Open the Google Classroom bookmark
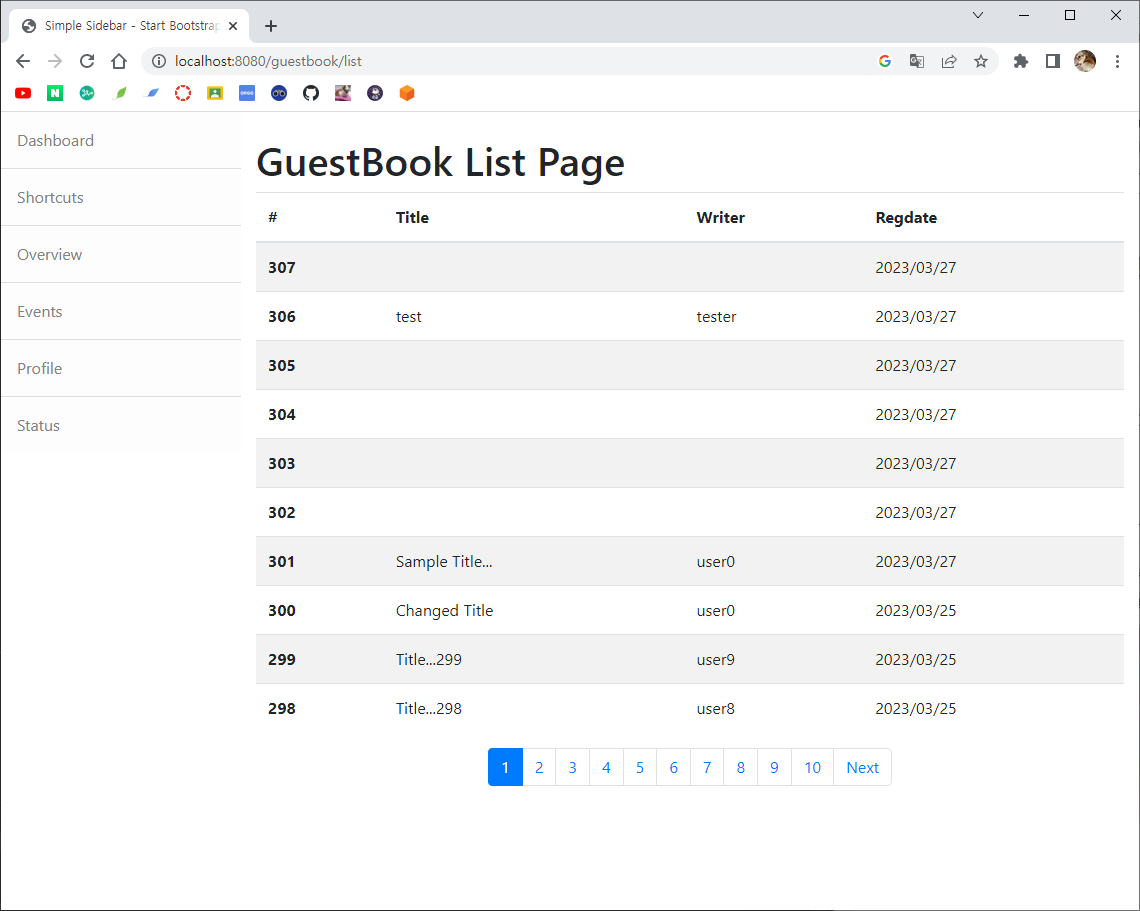The width and height of the screenshot is (1140, 911). 215,93
